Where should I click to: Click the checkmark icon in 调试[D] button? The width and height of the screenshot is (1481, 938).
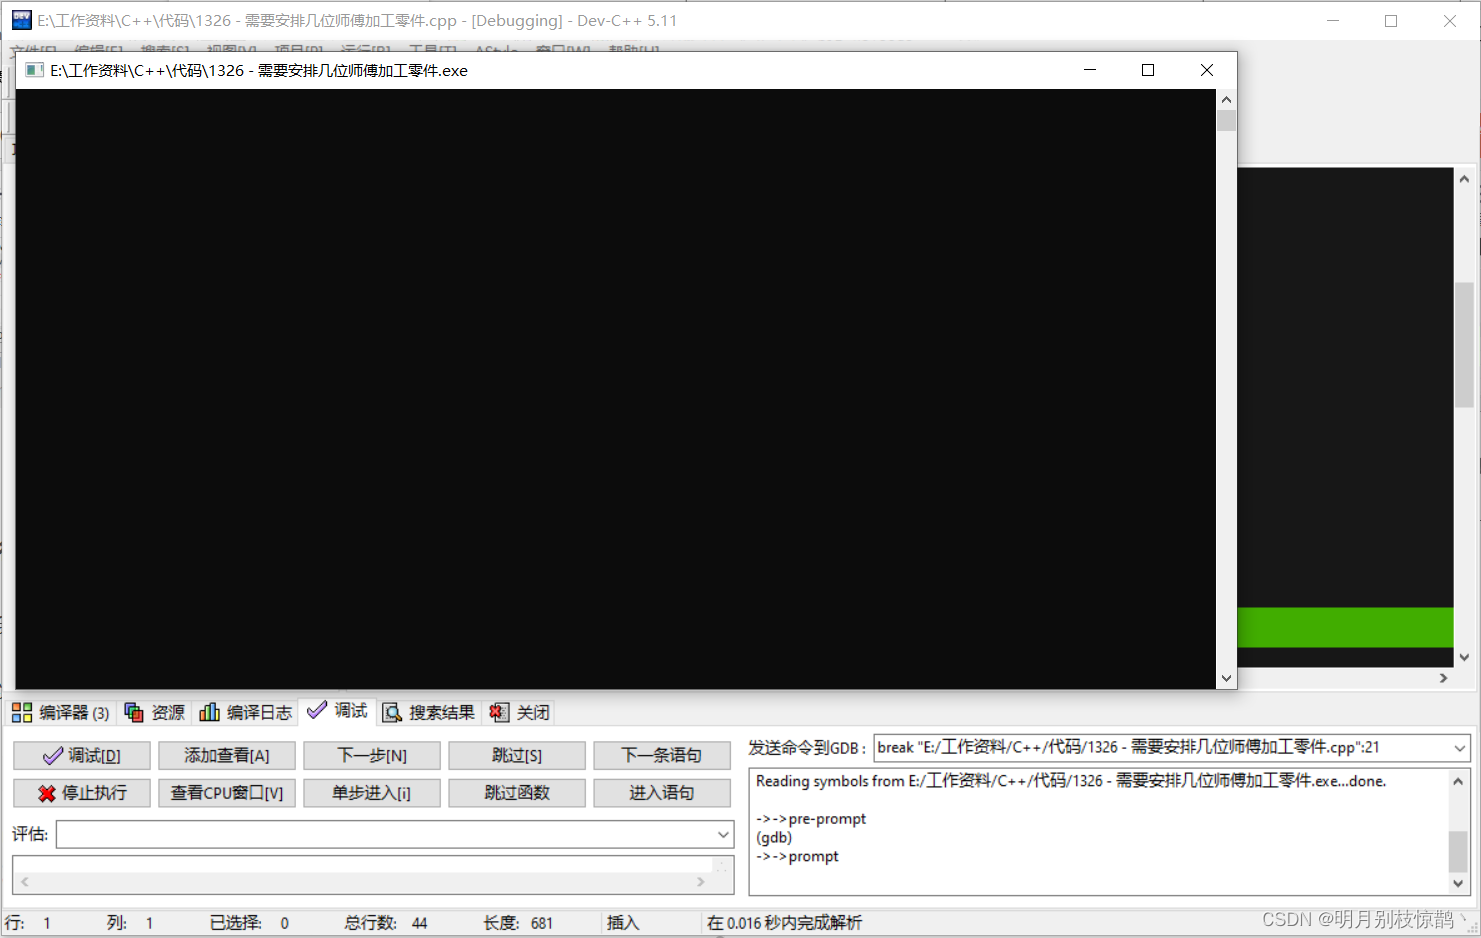point(53,756)
